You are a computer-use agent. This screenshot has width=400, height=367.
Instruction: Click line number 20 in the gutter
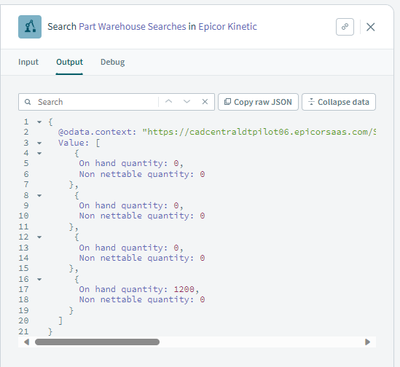coord(24,321)
